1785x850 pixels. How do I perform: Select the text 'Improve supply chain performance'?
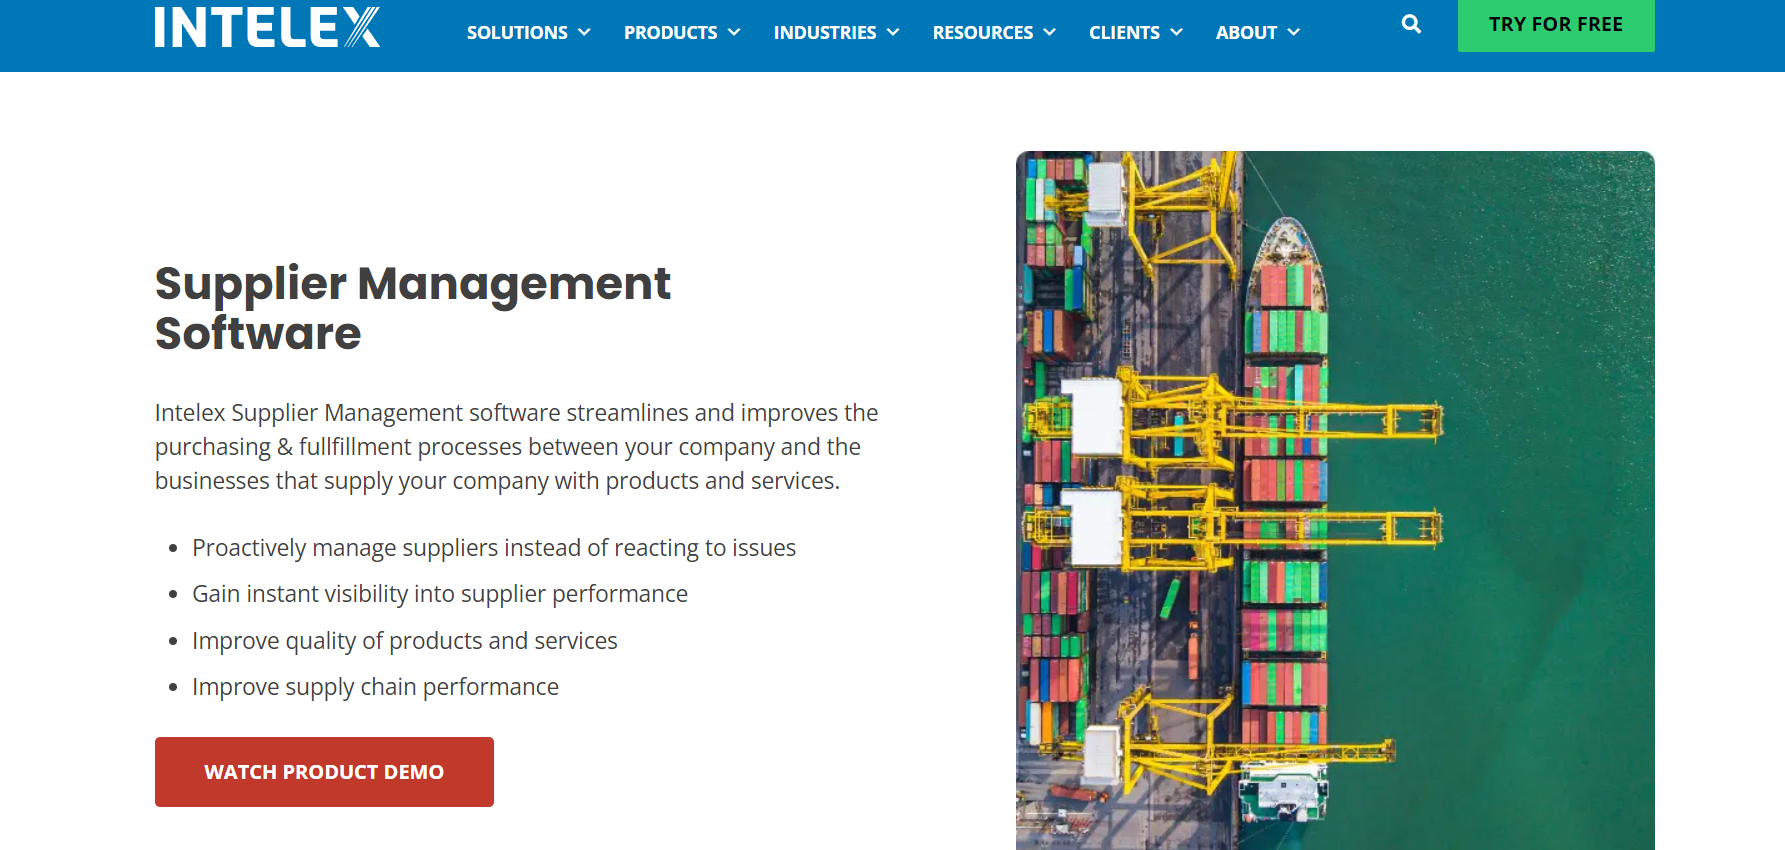(x=375, y=687)
